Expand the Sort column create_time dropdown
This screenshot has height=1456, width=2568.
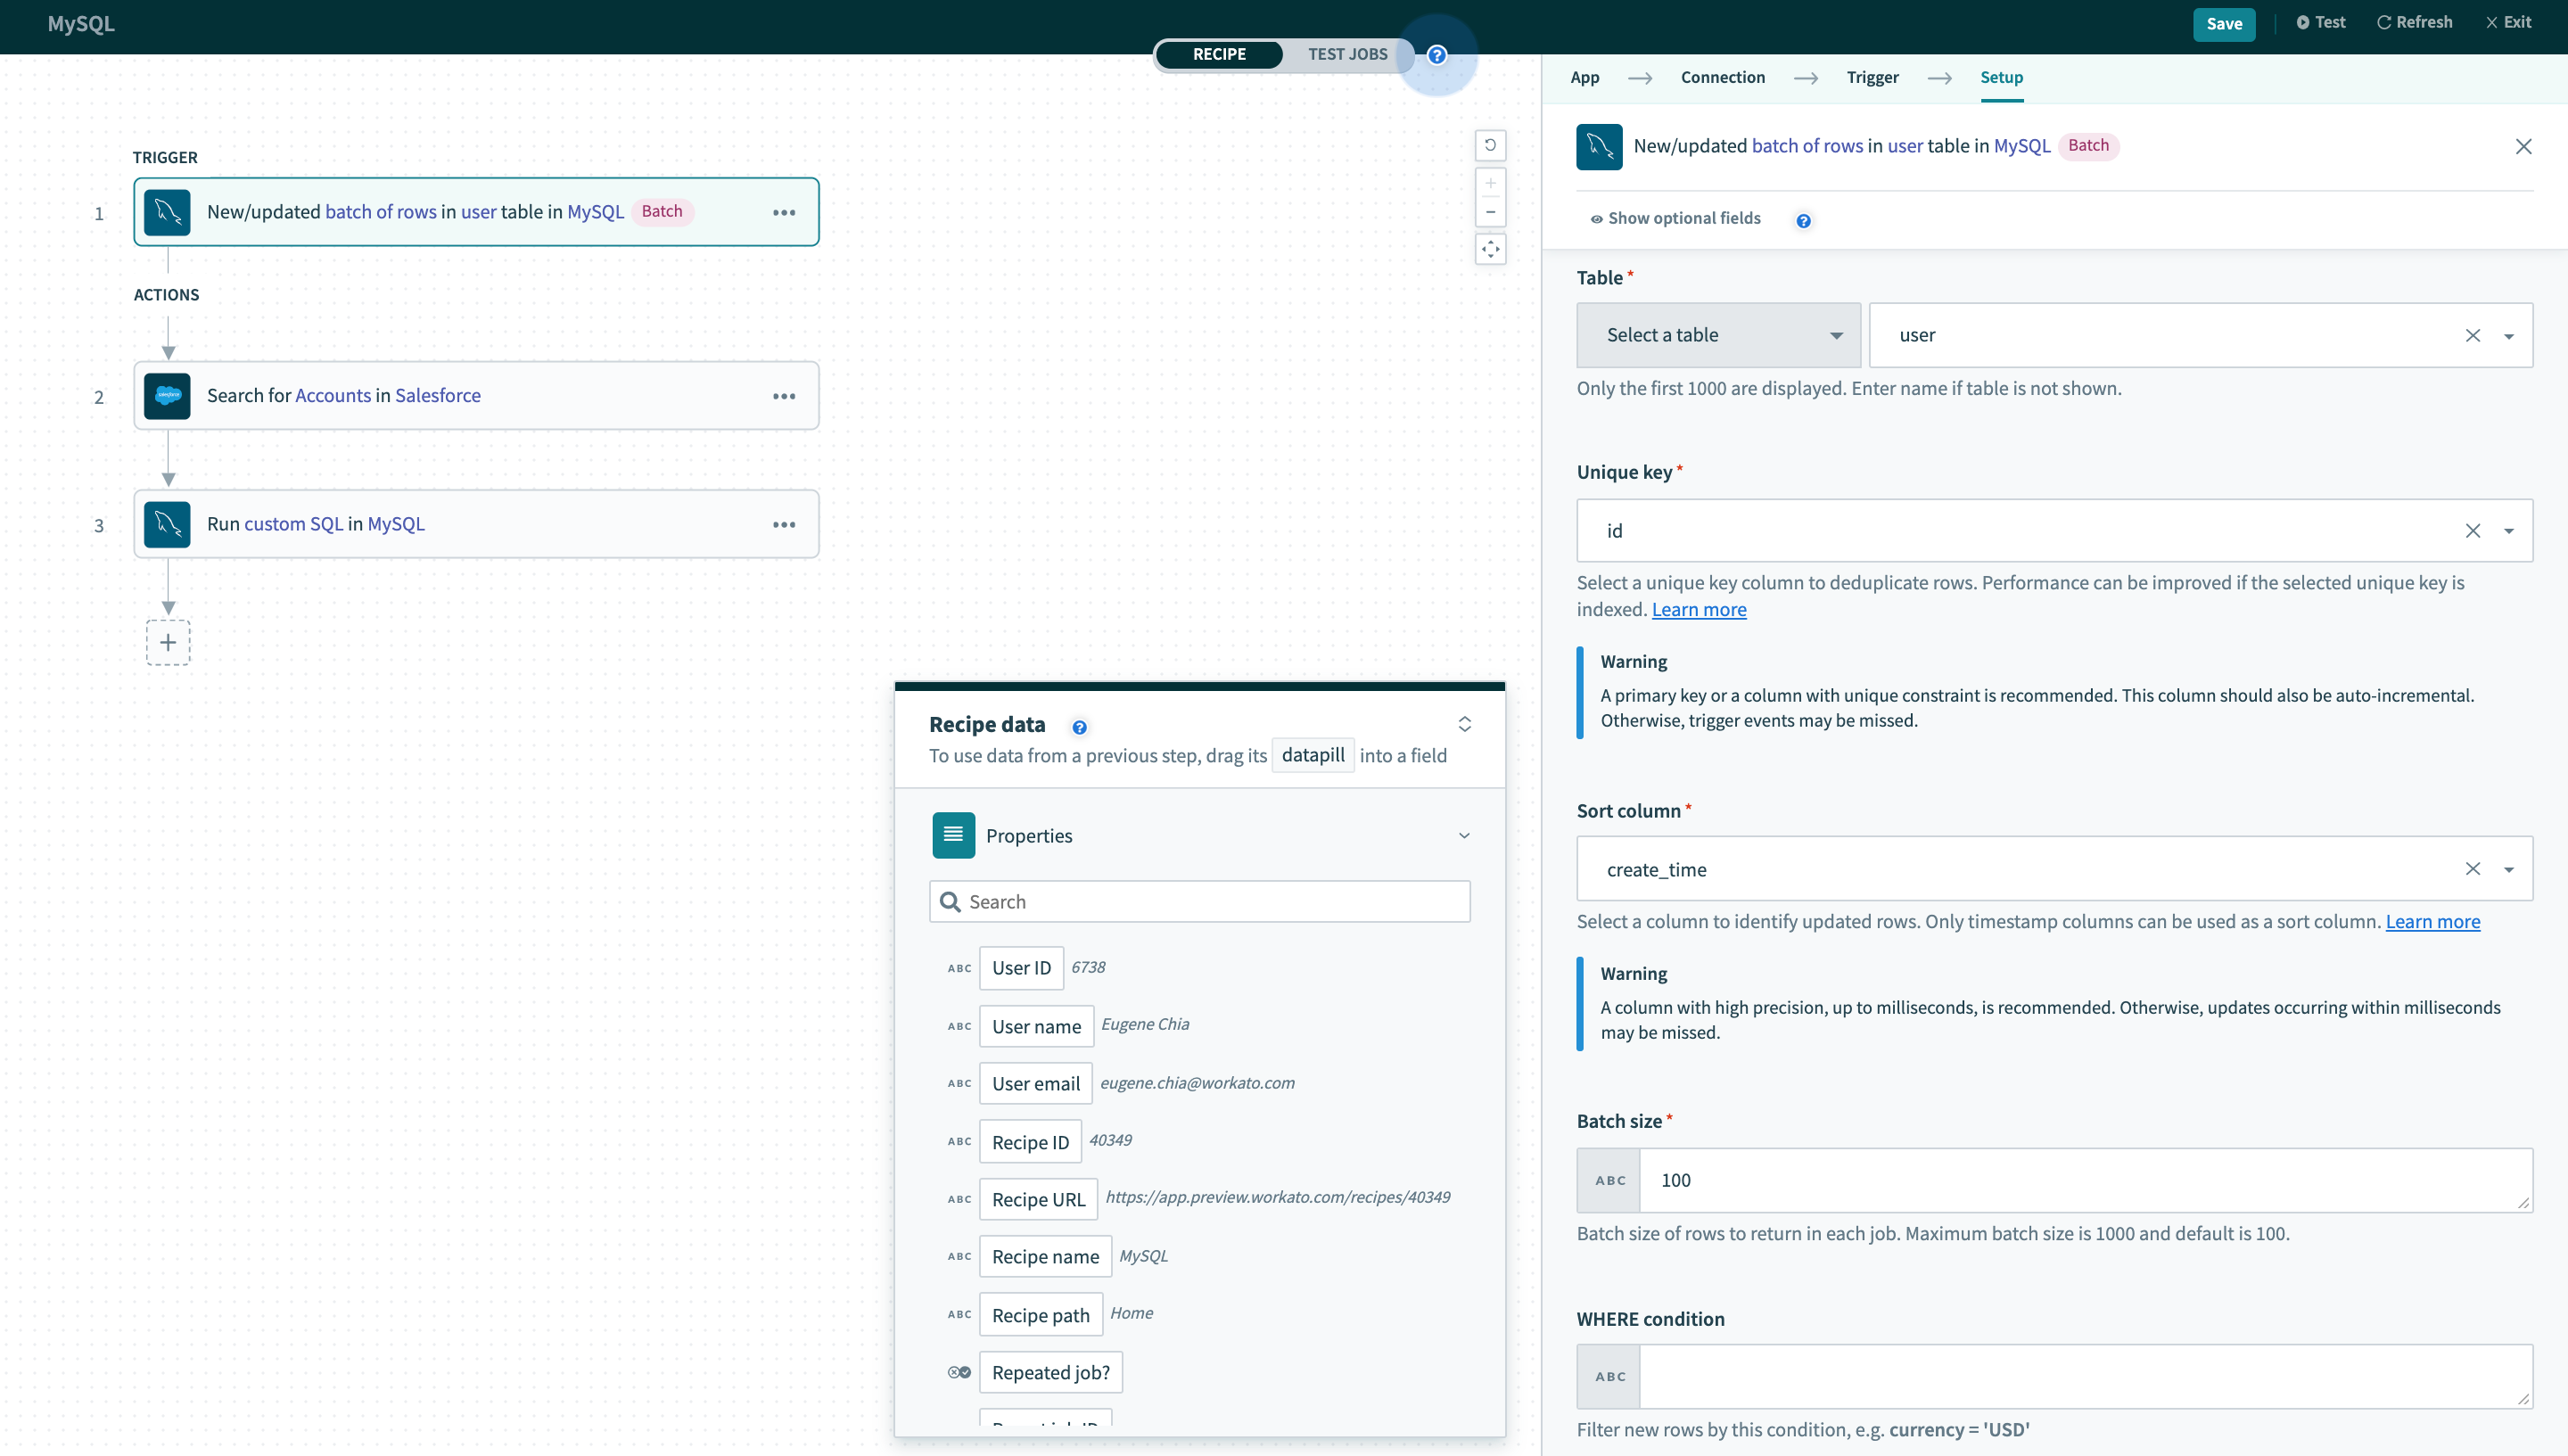[2508, 870]
